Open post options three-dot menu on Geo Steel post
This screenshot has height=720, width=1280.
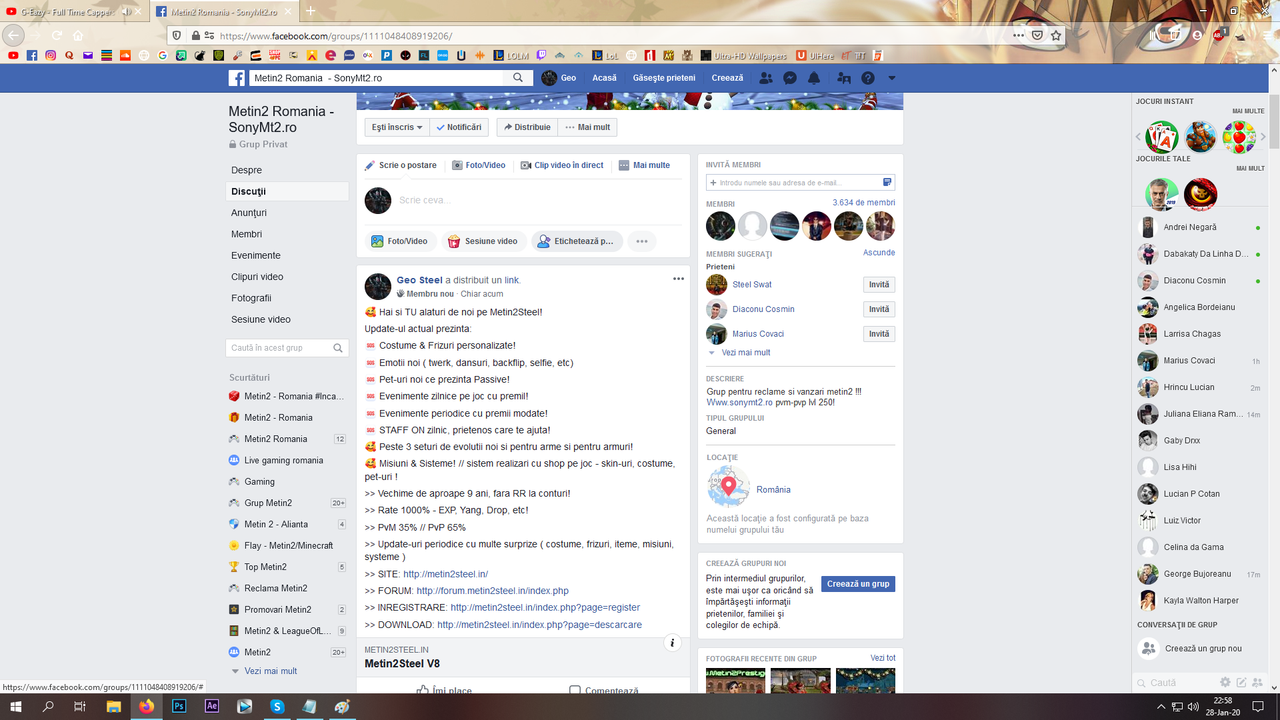tap(679, 279)
